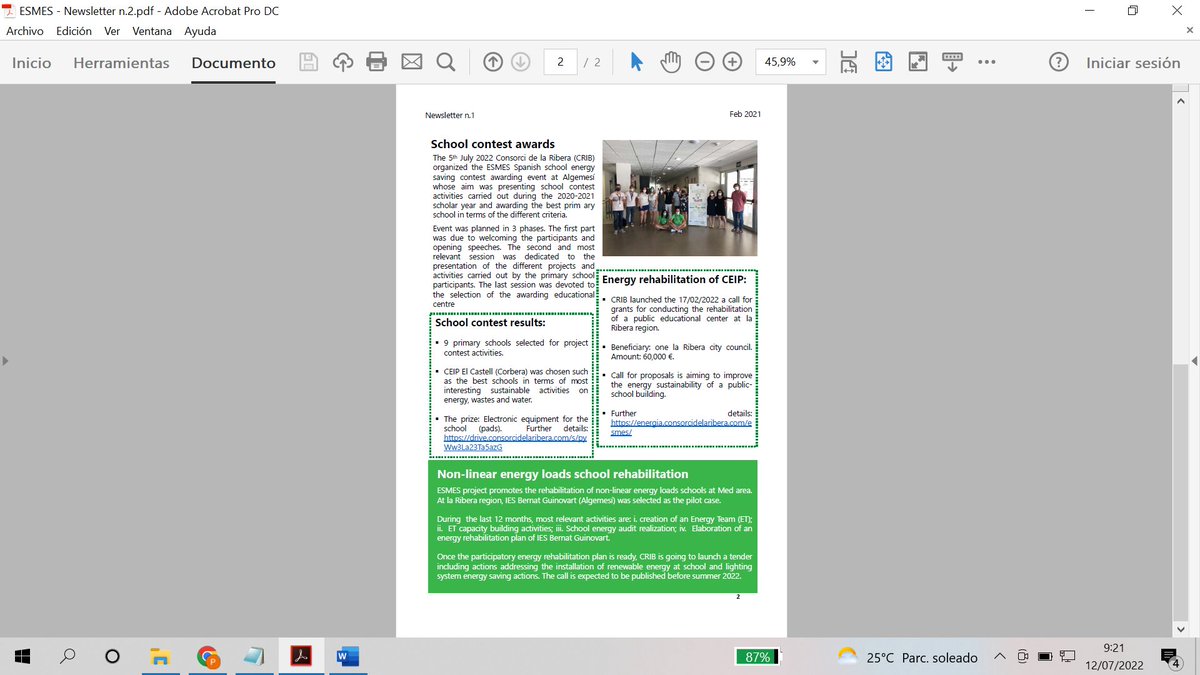The width and height of the screenshot is (1200, 675).
Task: Print the document
Action: [x=377, y=62]
